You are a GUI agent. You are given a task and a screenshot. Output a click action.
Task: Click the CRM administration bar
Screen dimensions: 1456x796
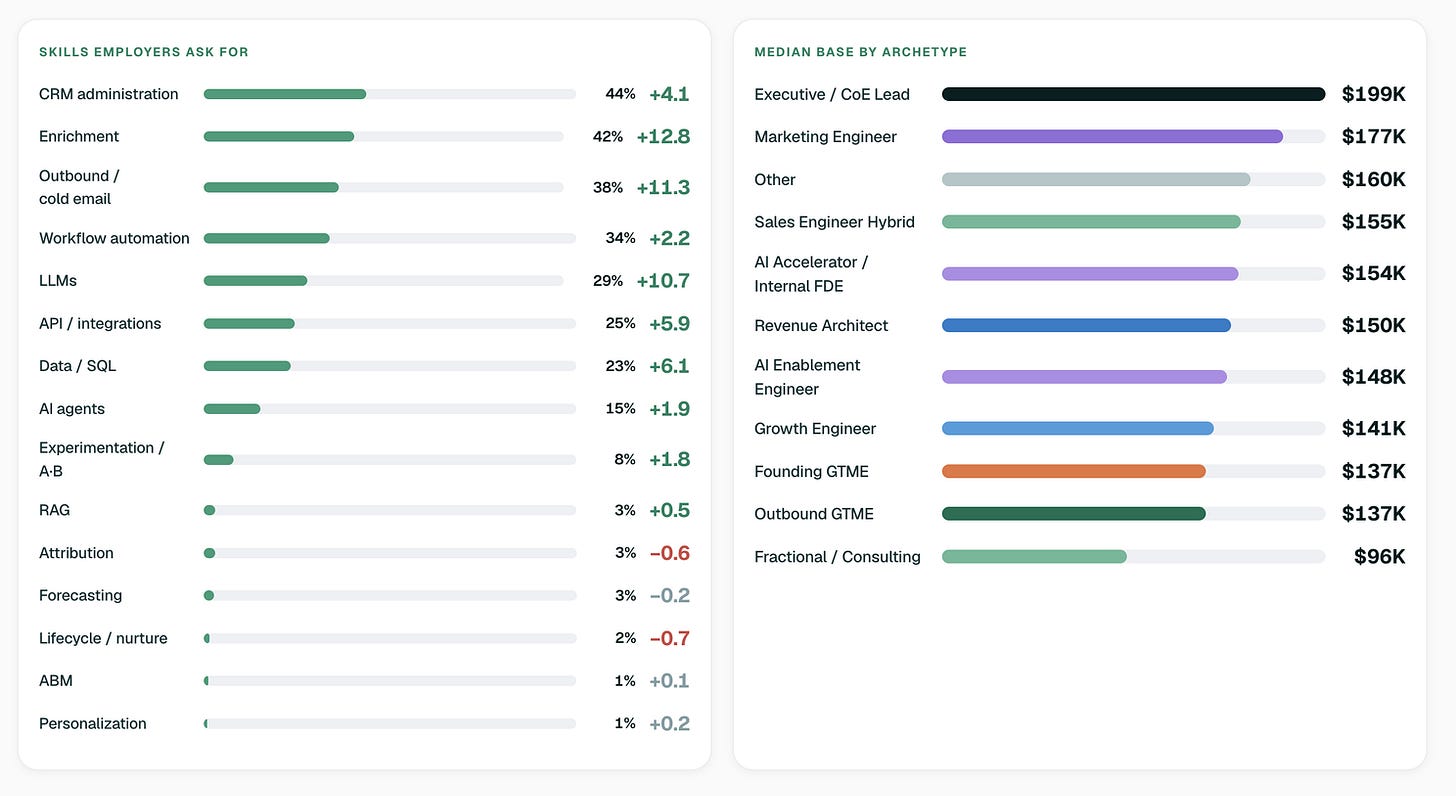[390, 94]
